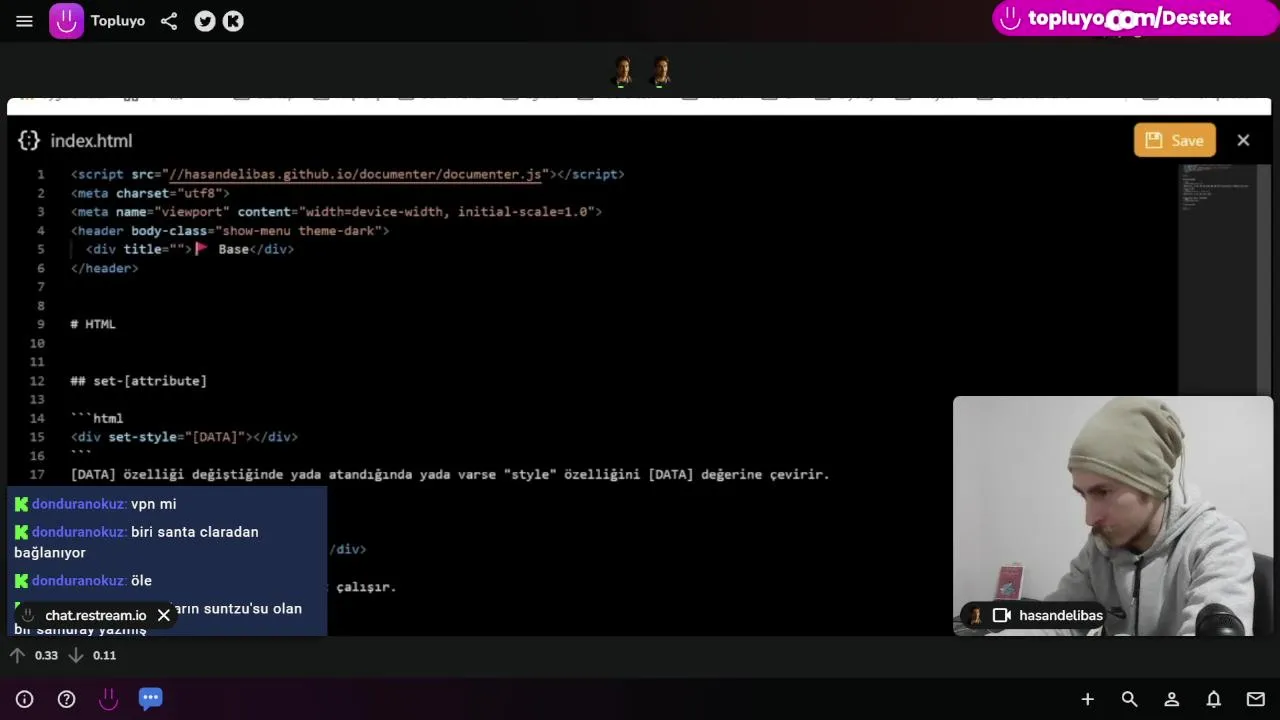Open the mail envelope icon
This screenshot has width=1280, height=720.
[1255, 699]
